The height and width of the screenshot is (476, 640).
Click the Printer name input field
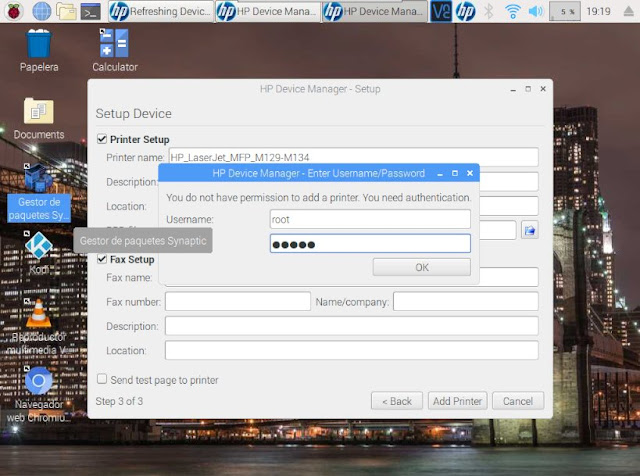pyautogui.click(x=353, y=157)
